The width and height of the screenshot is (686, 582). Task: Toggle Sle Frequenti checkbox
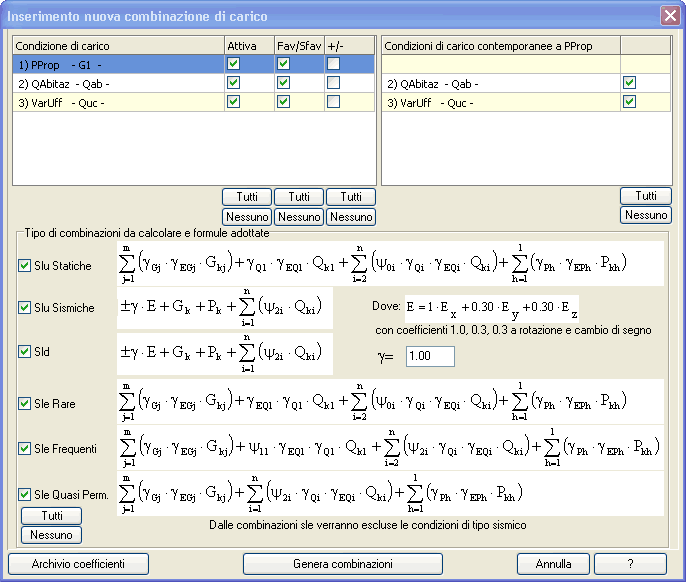pos(25,449)
